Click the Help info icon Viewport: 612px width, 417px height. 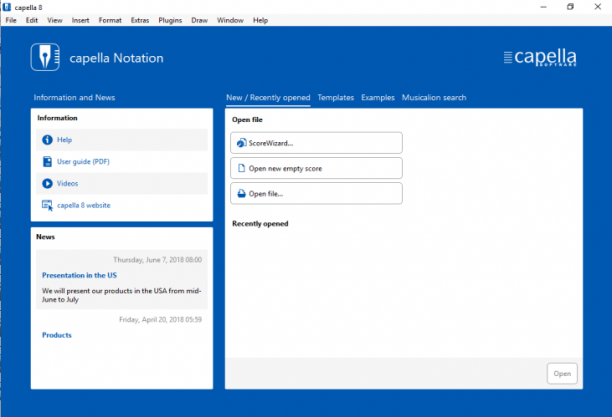(47, 140)
